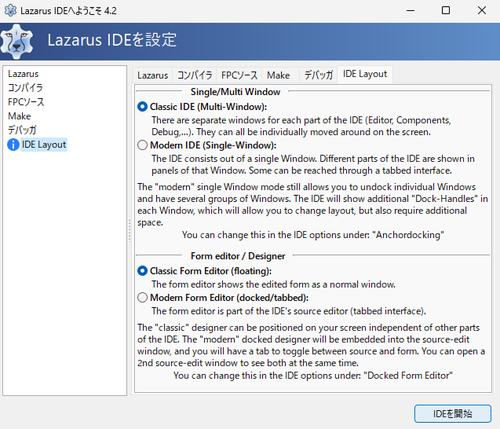Select Classic IDE (Multi-Window) radio button
Screen dimensions: 500x429
tap(142, 107)
